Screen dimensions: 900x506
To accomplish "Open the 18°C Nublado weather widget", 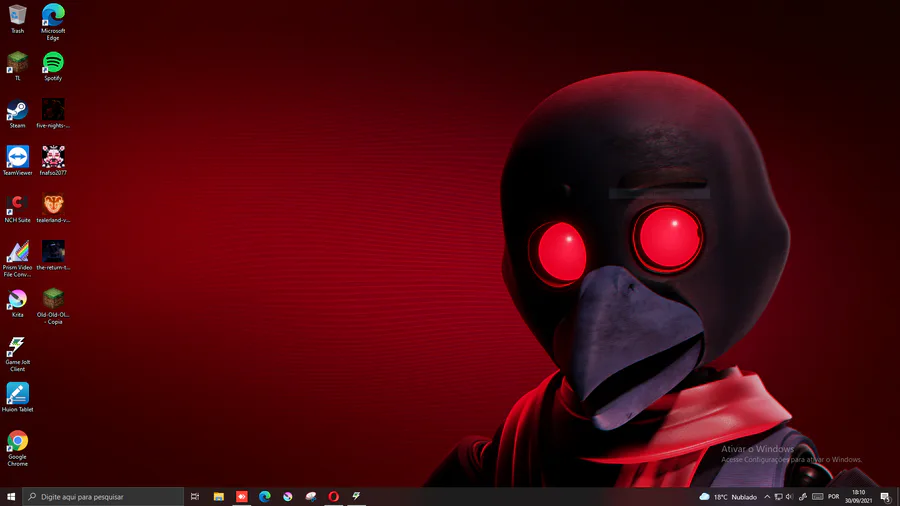I will 728,497.
